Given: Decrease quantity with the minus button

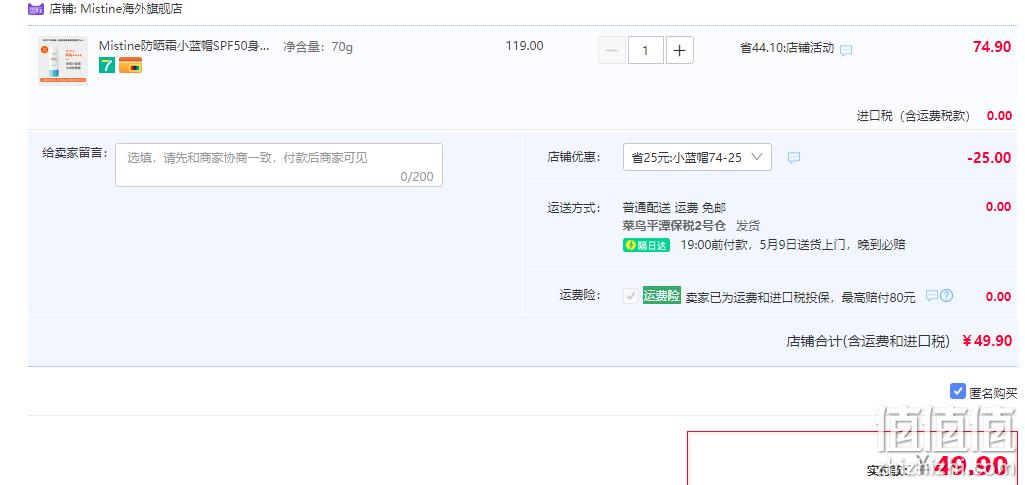Looking at the screenshot, I should tap(612, 50).
